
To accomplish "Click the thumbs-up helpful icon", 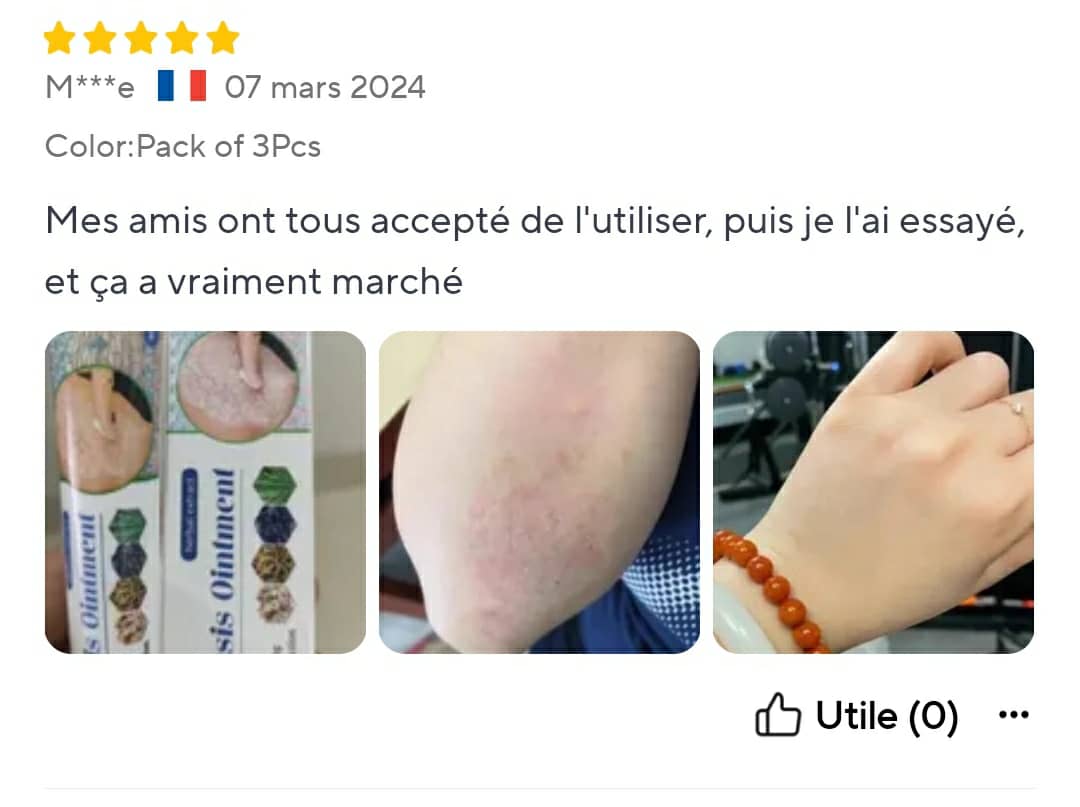I will click(x=778, y=715).
